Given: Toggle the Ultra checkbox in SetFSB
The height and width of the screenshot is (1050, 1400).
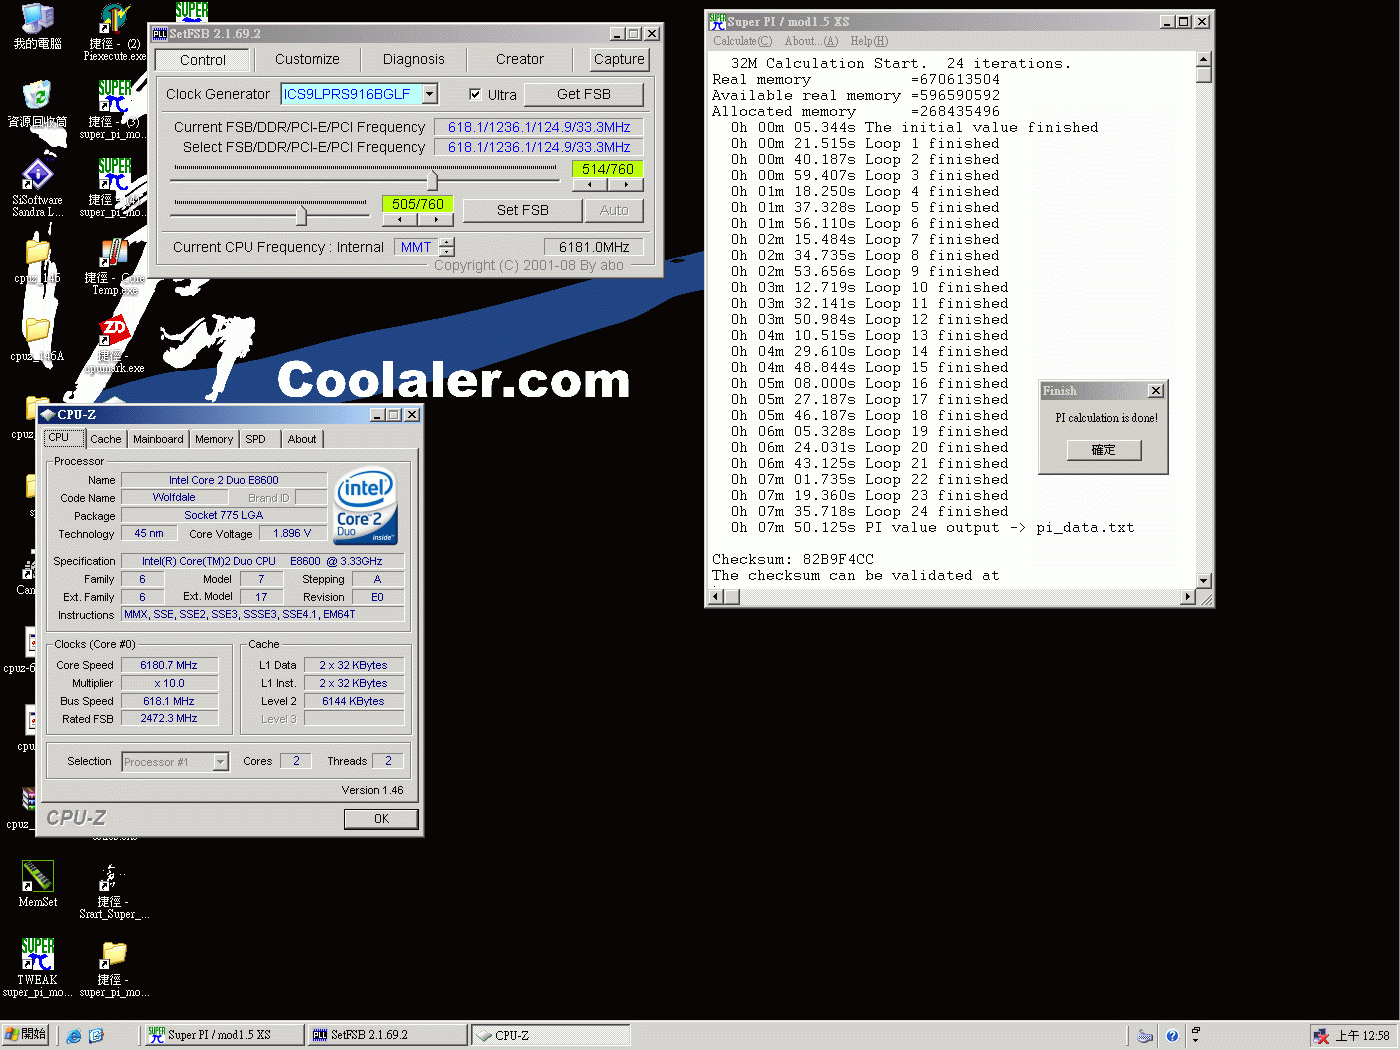Looking at the screenshot, I should pyautogui.click(x=475, y=94).
